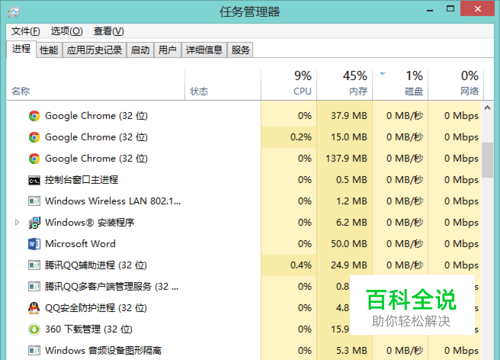
Task: Open the 服务 tab
Action: coord(240,50)
